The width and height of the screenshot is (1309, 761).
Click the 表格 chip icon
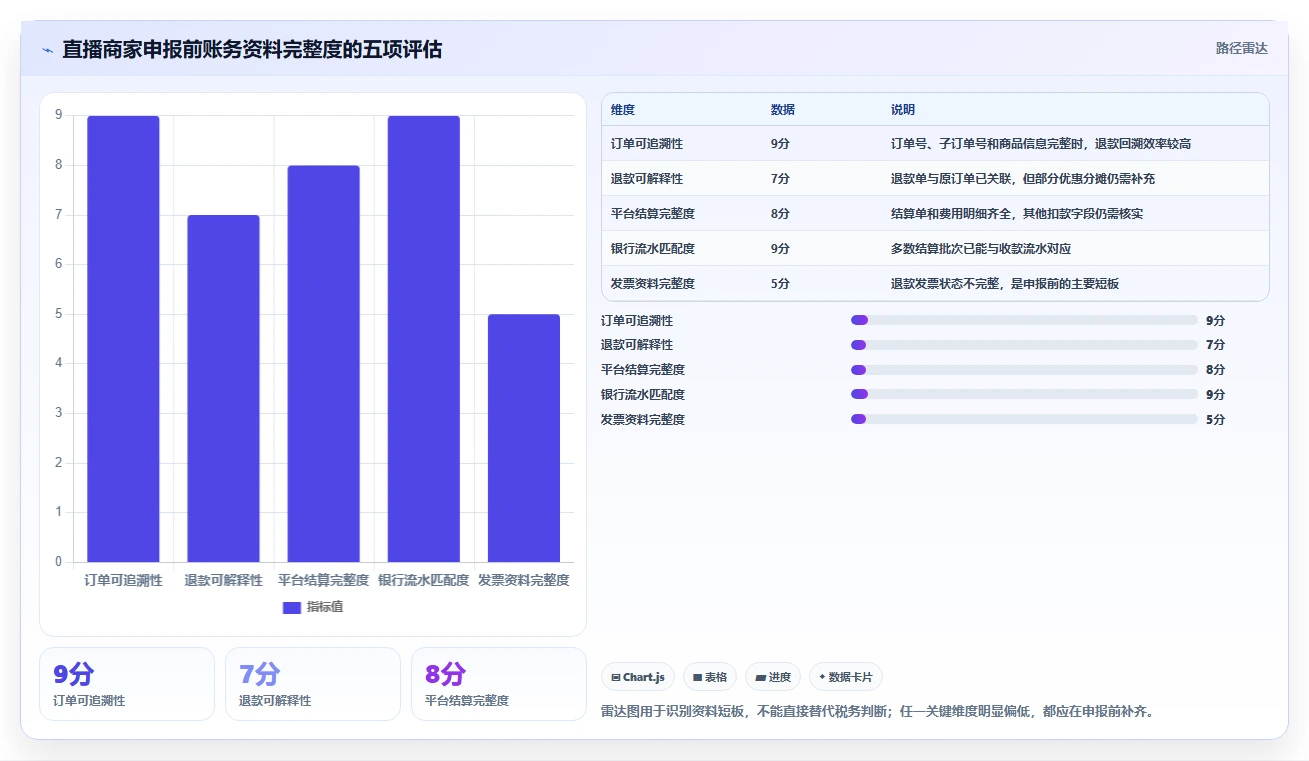point(697,677)
